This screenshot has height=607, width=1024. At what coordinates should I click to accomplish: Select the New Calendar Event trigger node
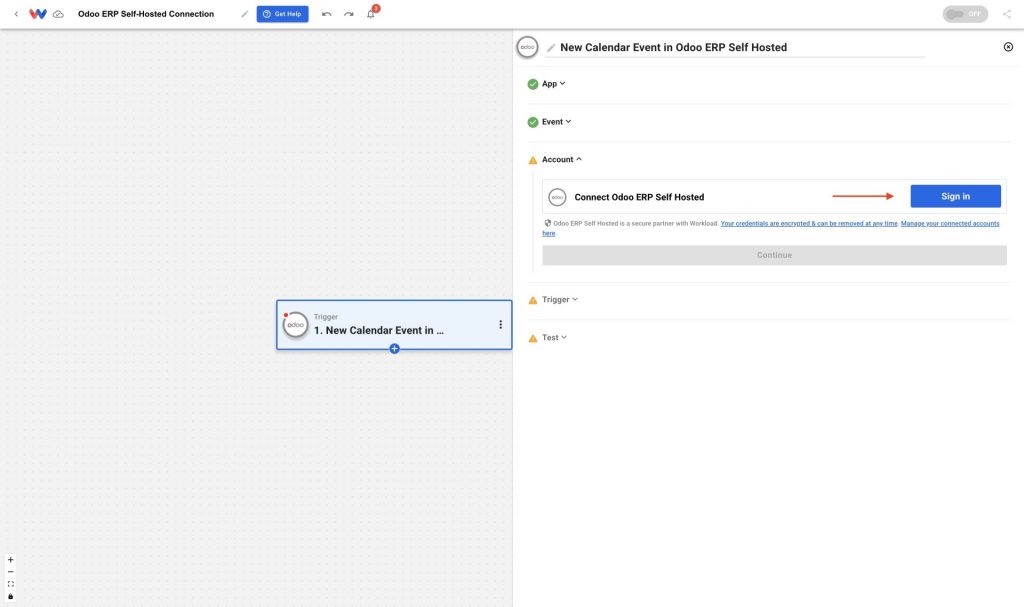(x=394, y=325)
